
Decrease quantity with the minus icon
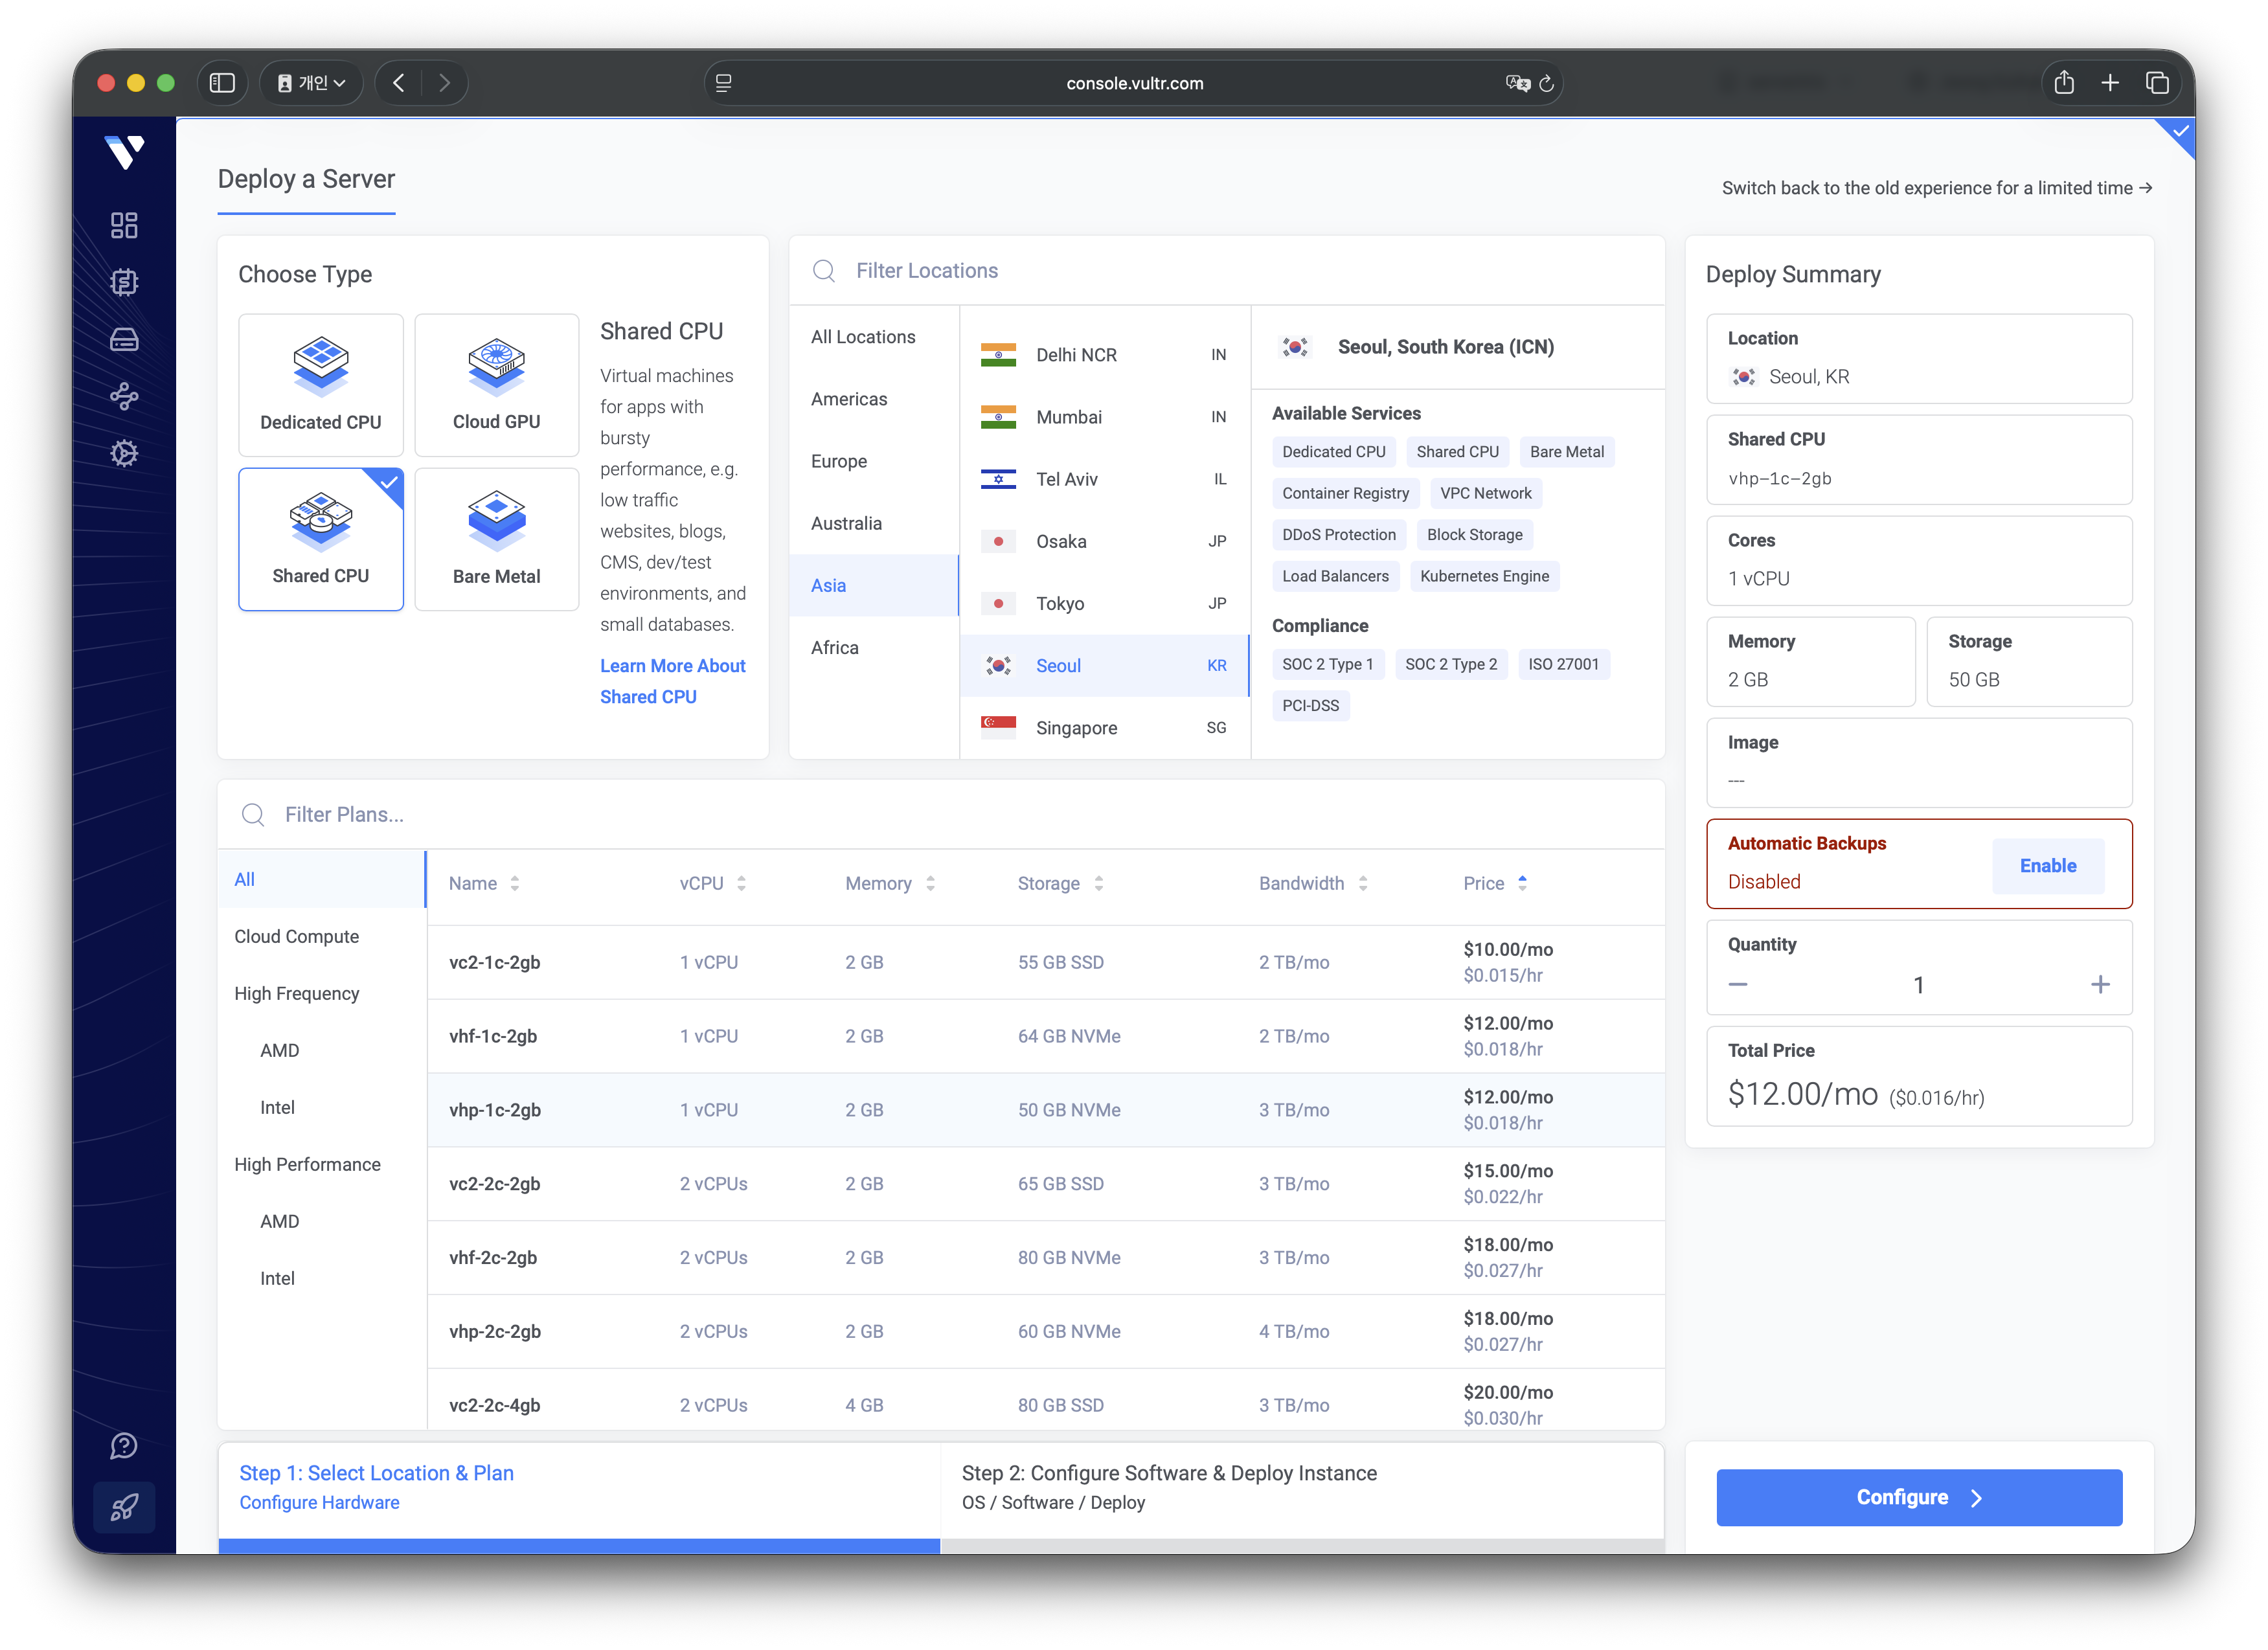pos(1738,985)
